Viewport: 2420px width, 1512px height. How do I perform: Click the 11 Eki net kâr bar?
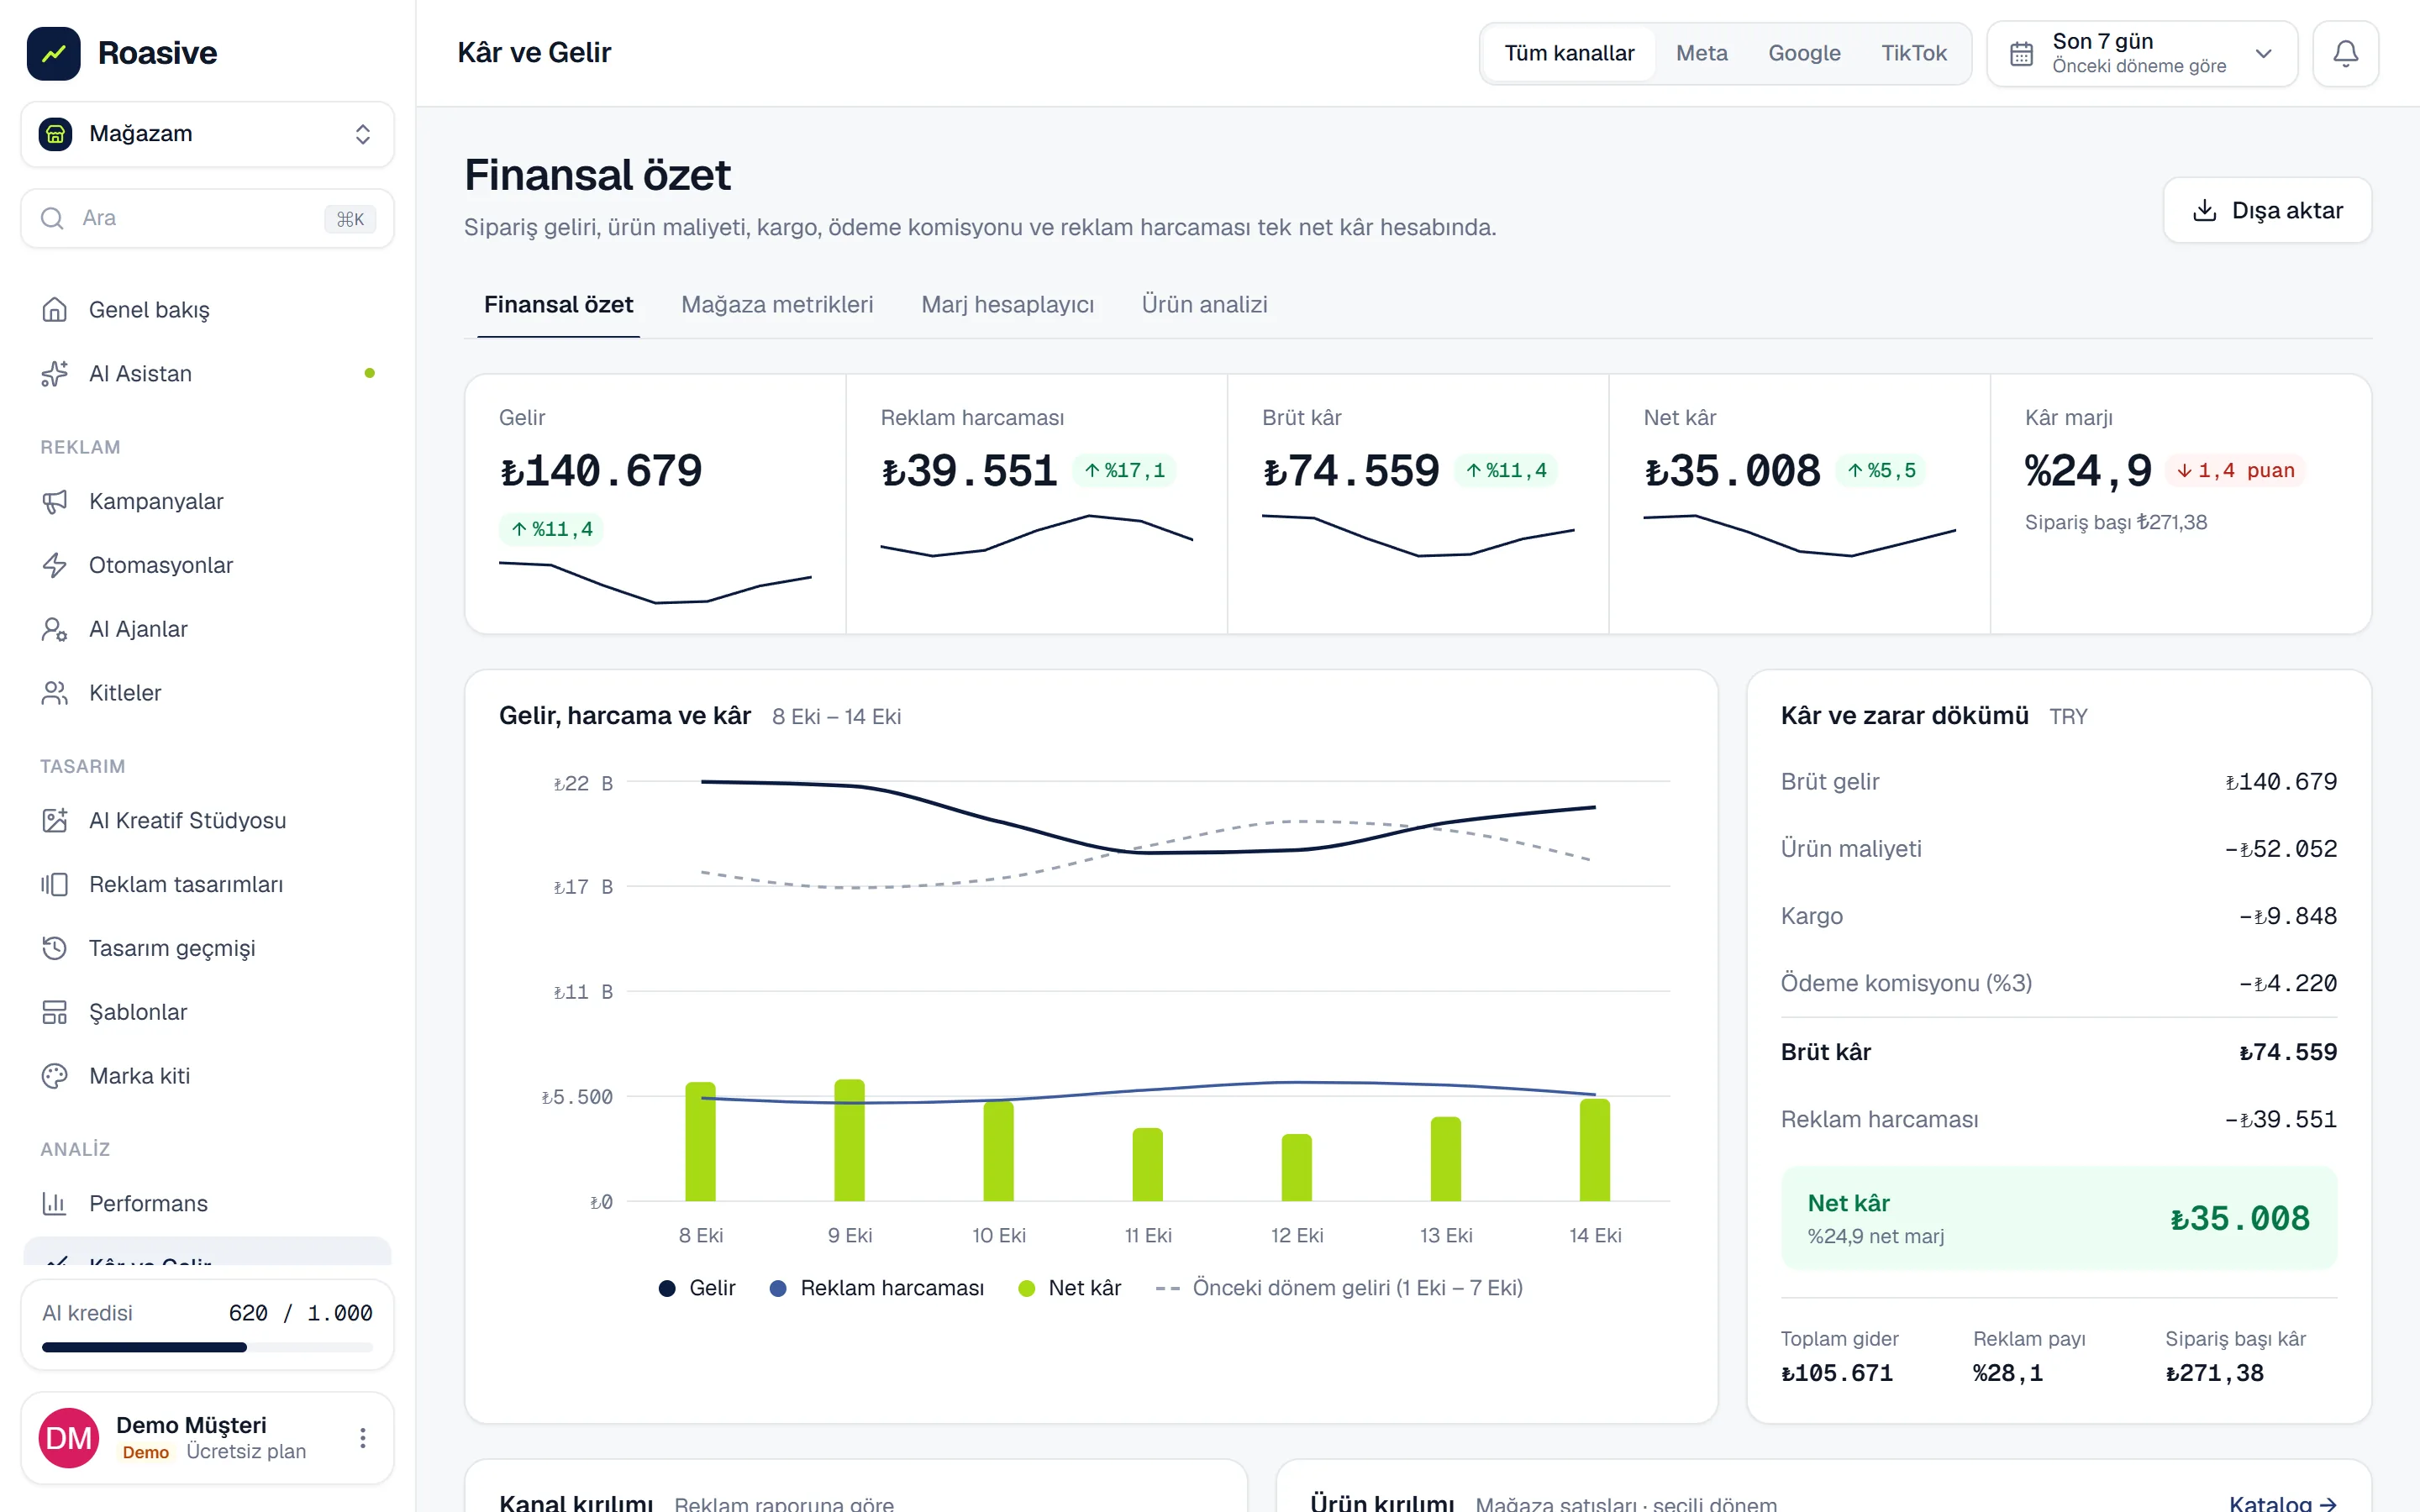(1147, 1164)
